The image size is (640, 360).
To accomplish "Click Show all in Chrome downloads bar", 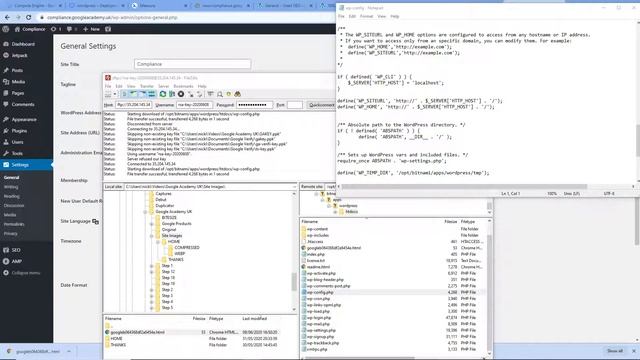I will pos(615,351).
